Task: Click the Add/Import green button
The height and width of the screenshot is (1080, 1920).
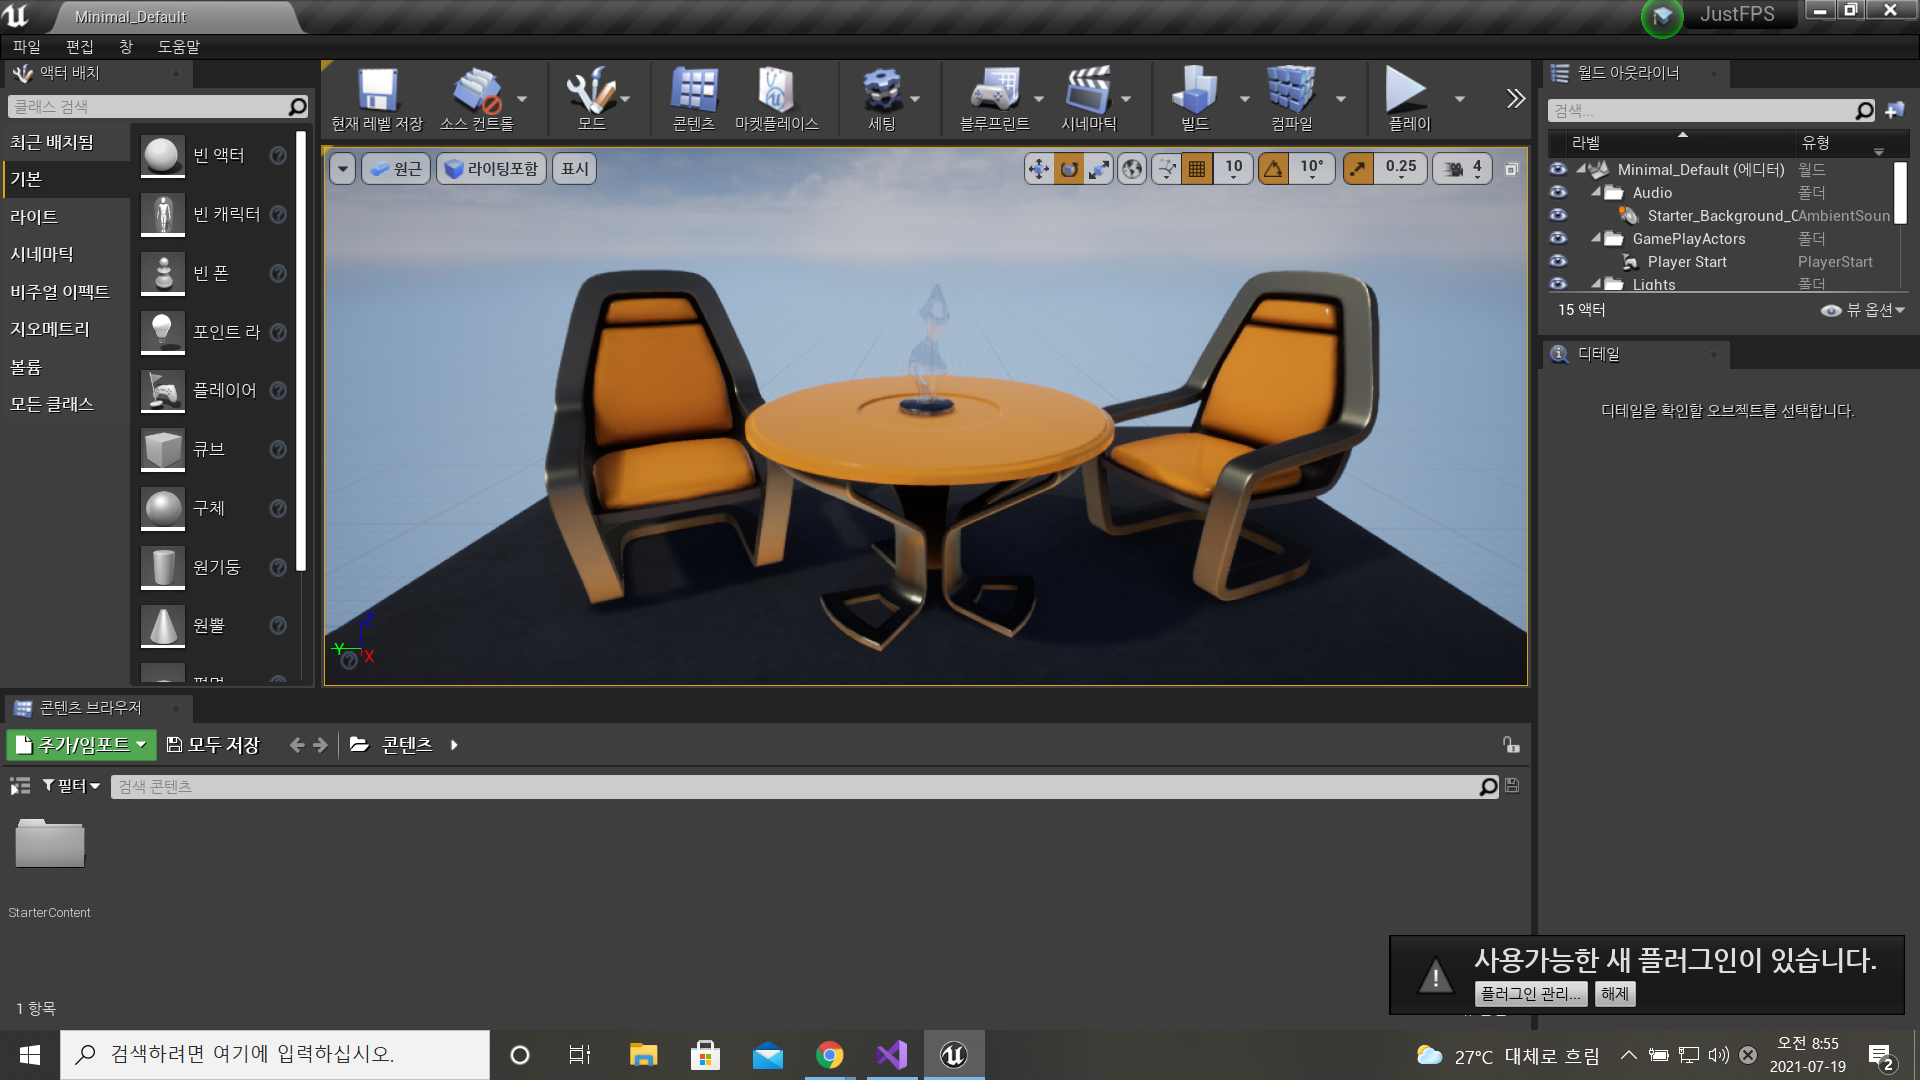Action: (82, 745)
